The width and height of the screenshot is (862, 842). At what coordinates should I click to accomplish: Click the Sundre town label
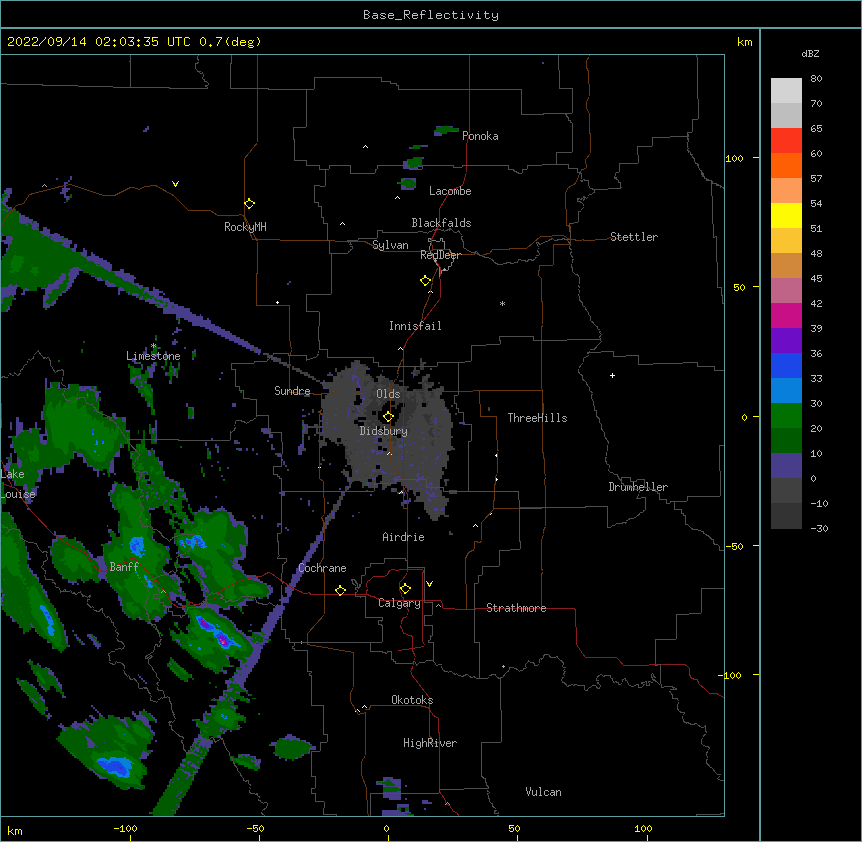click(292, 391)
